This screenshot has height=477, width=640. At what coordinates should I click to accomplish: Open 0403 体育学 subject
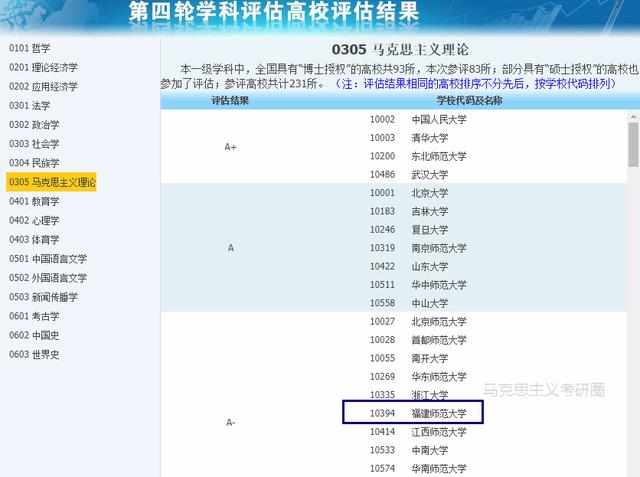coord(34,240)
